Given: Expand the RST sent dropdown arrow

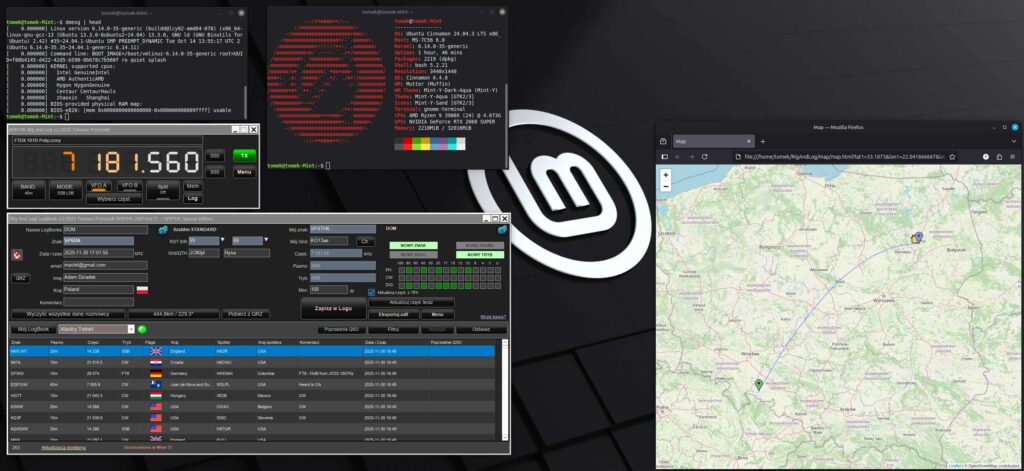Looking at the screenshot, I should click(x=224, y=241).
